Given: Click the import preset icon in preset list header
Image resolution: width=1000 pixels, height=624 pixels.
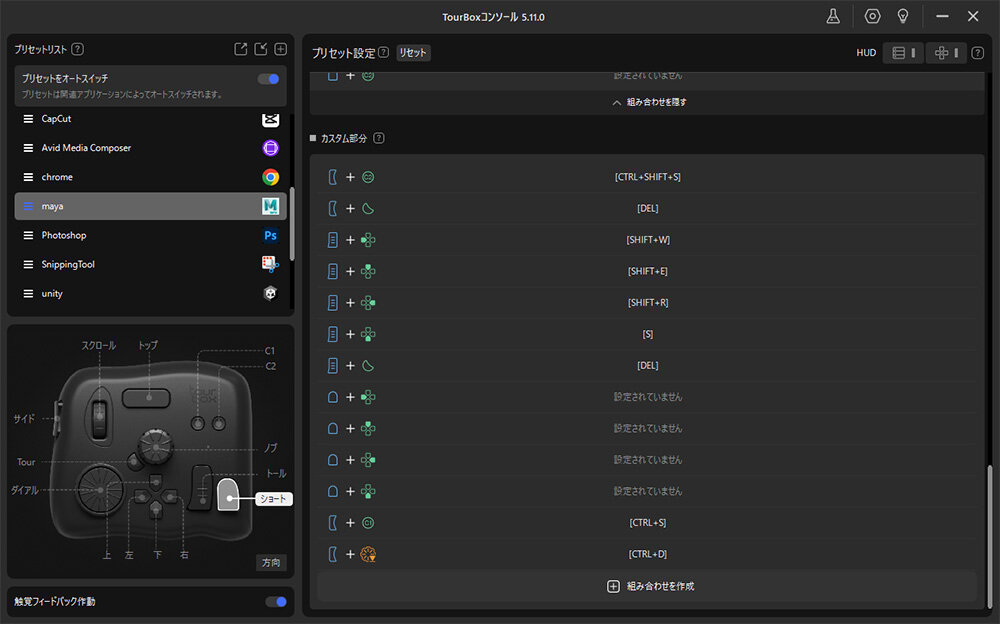Looking at the screenshot, I should tap(261, 49).
